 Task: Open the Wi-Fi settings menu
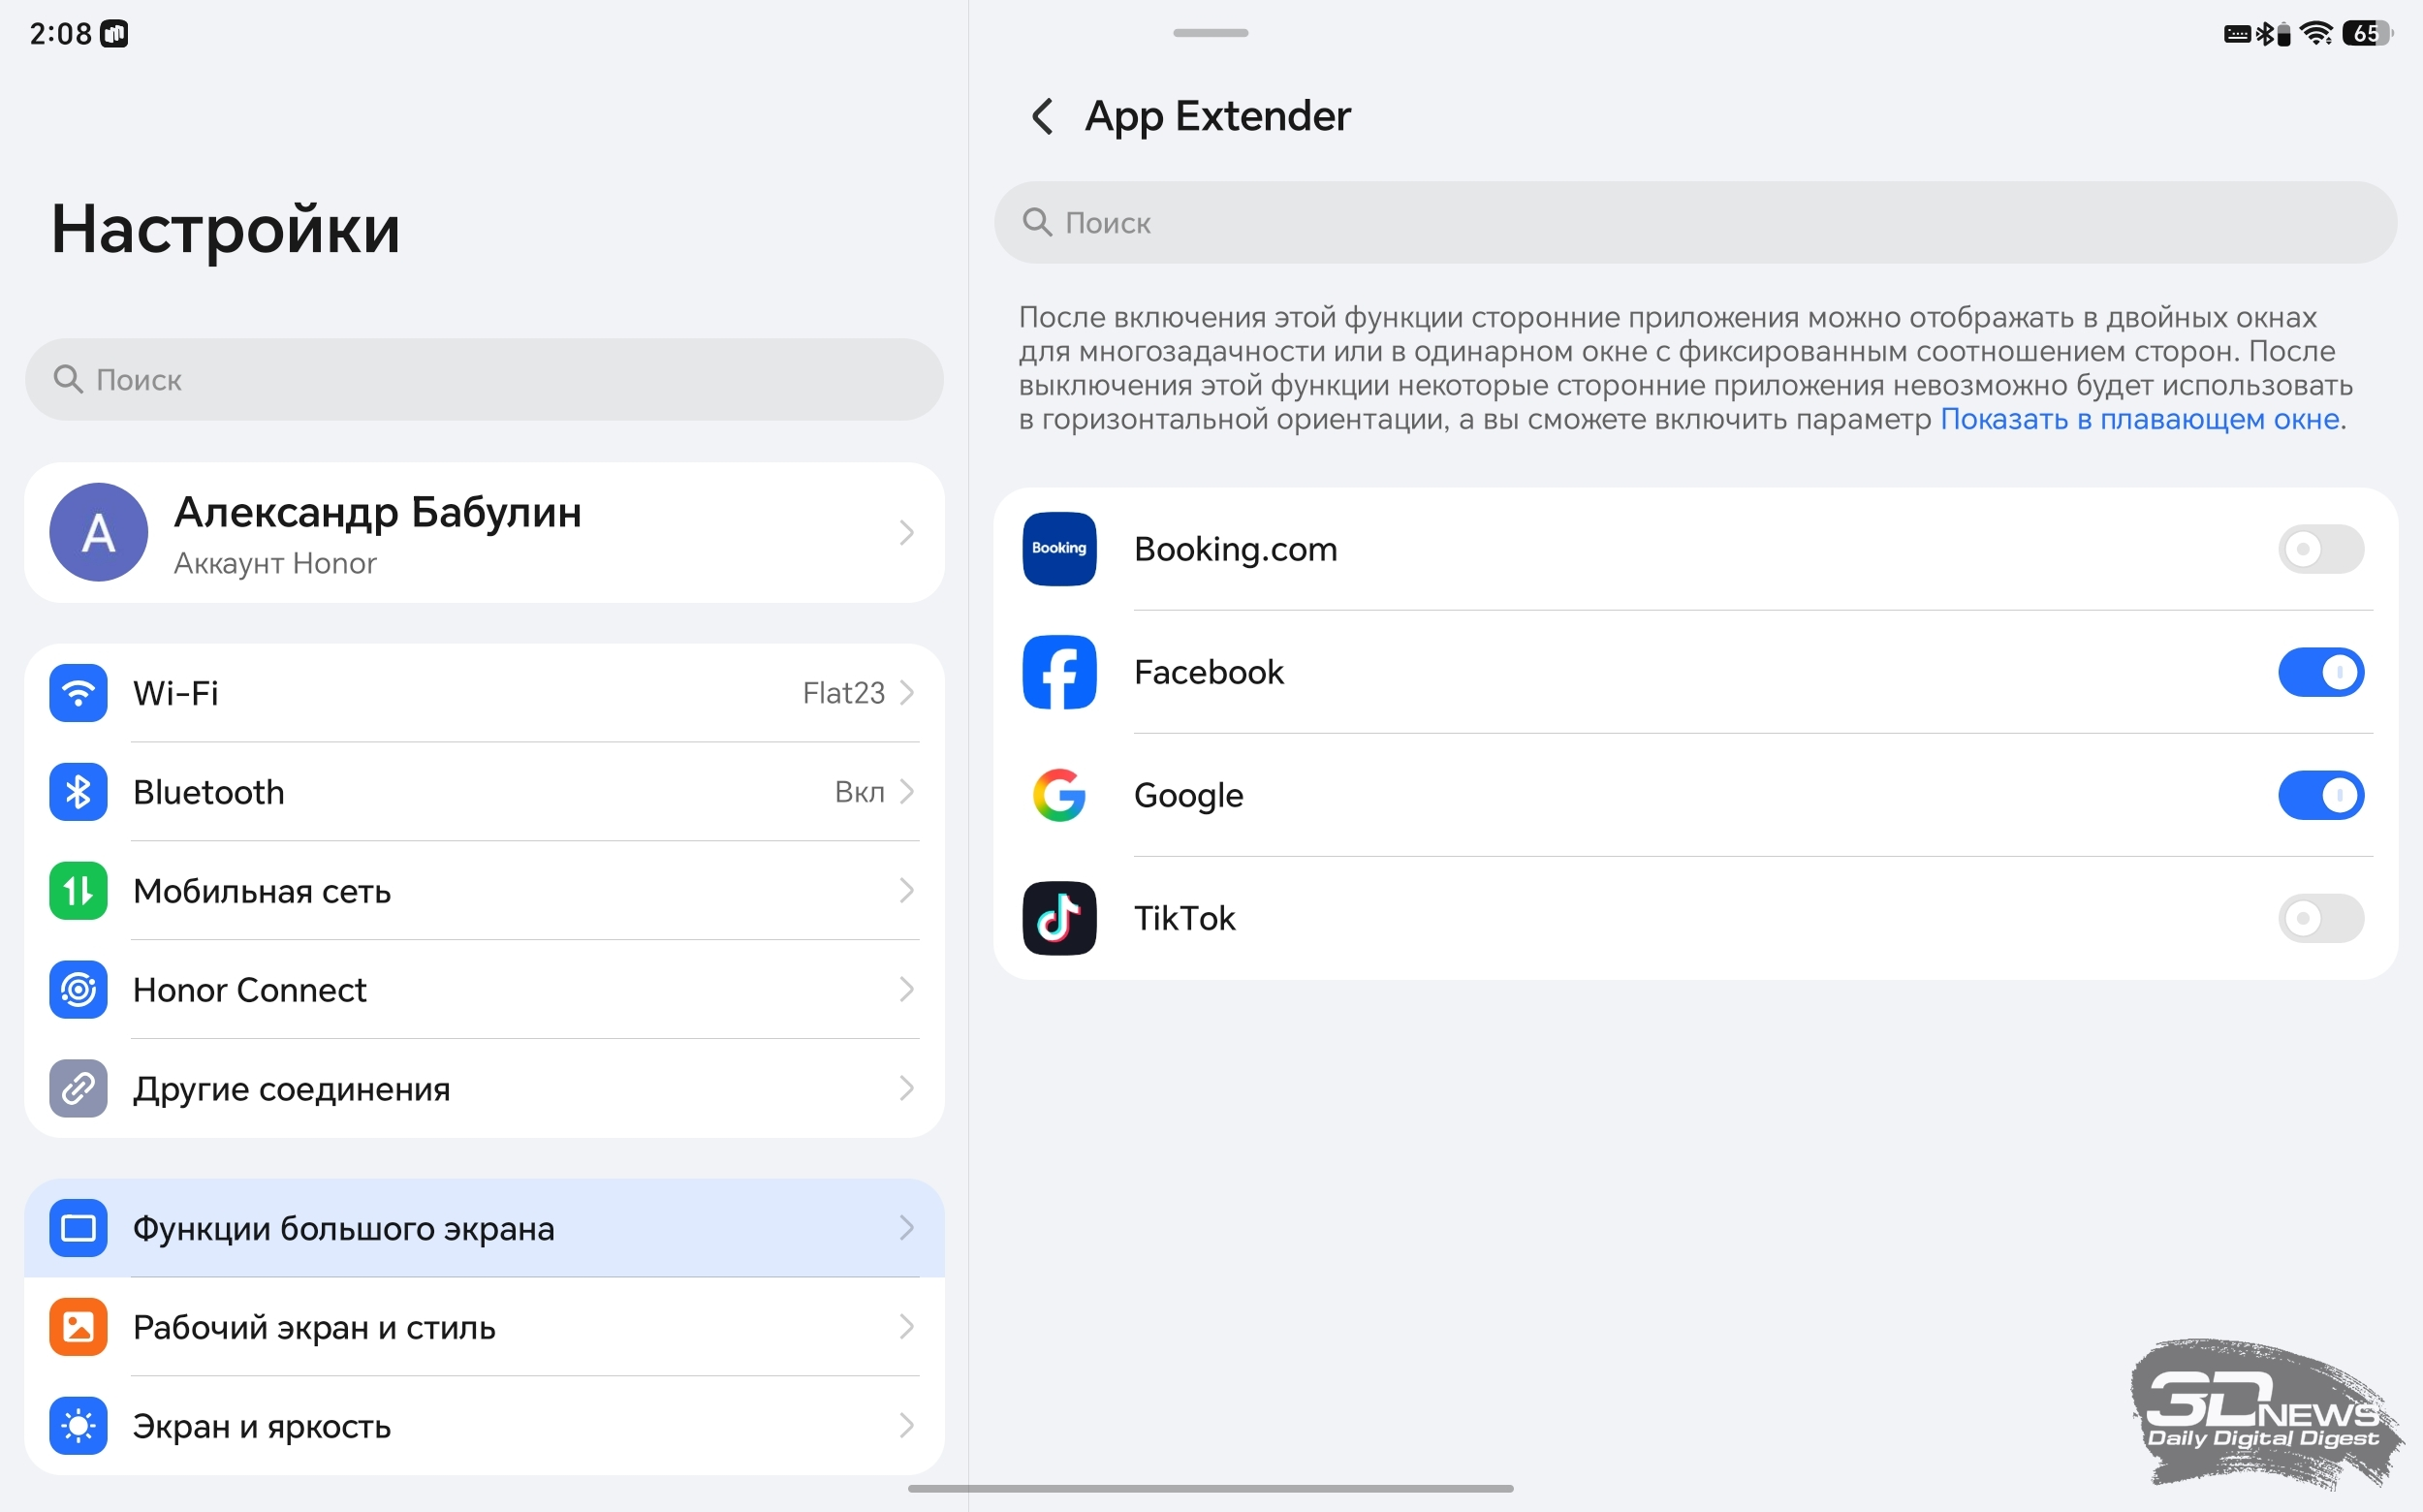(x=484, y=693)
